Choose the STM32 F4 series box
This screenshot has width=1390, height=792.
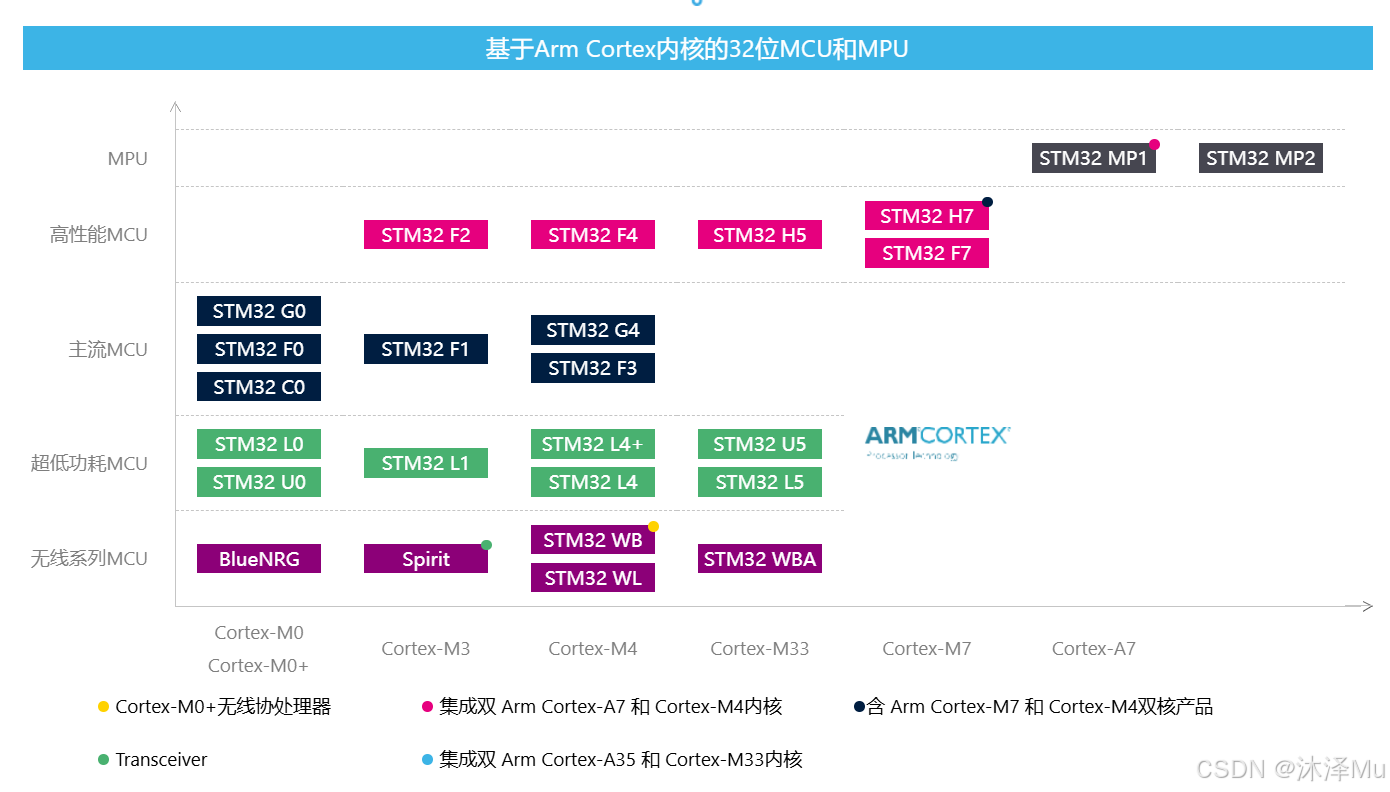(593, 235)
